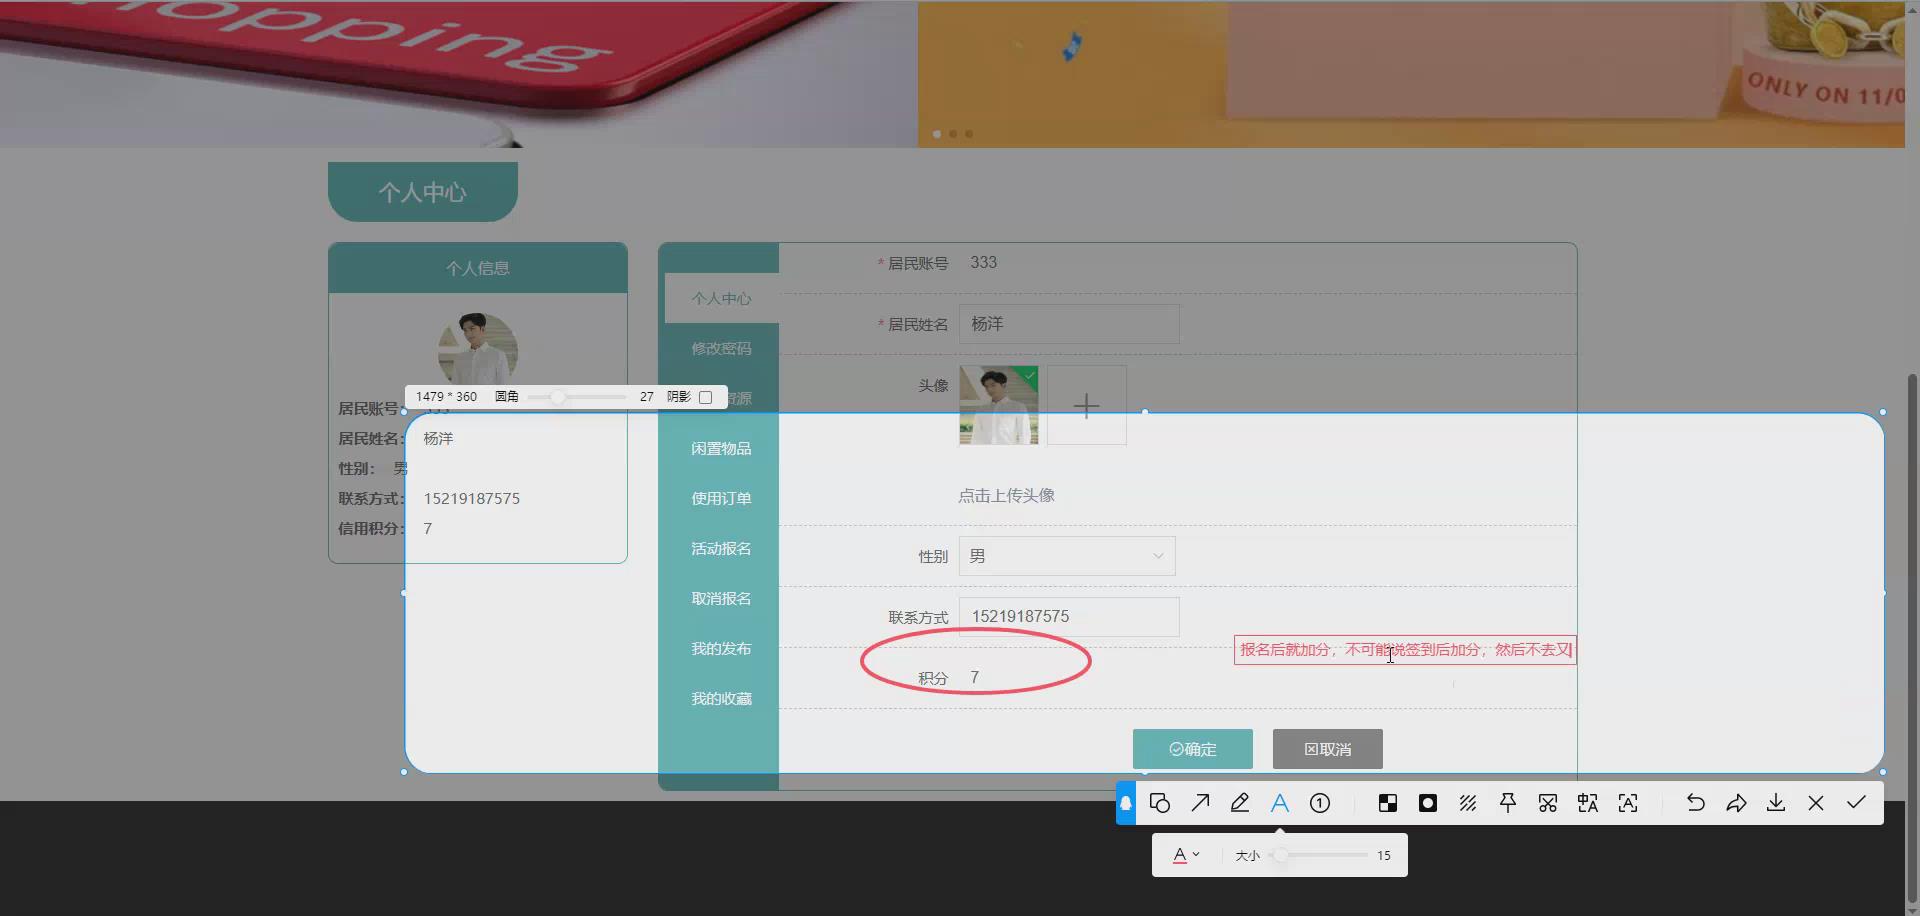Click the 积分 value 7 in the form
Viewport: 1920px width, 916px height.
[x=974, y=677]
